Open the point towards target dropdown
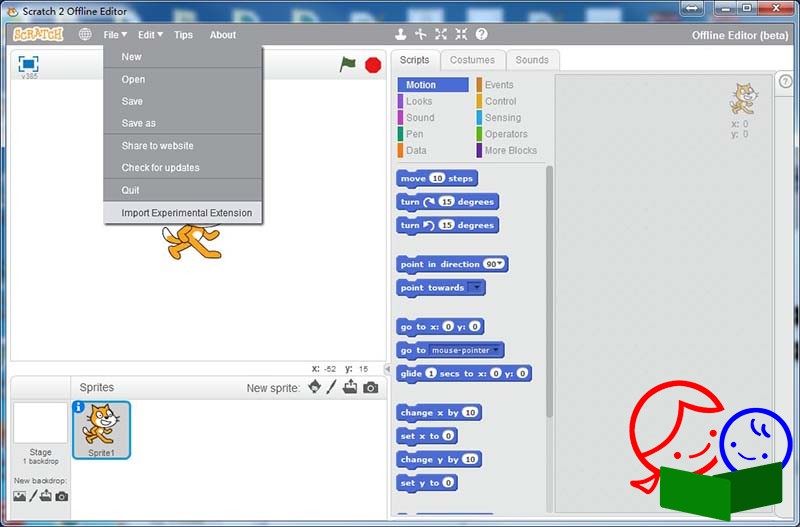The height and width of the screenshot is (527, 800). click(476, 287)
